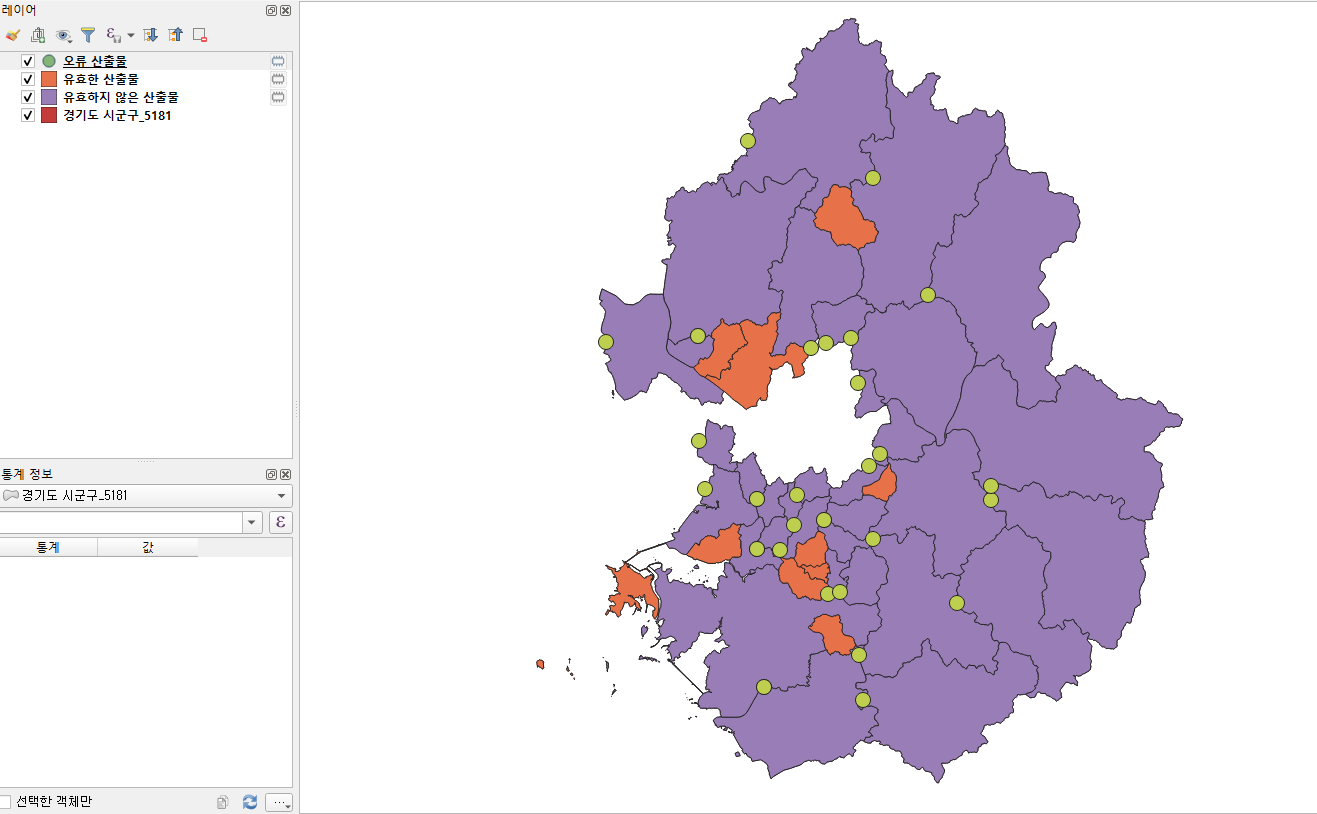Image resolution: width=1317 pixels, height=814 pixels.
Task: Click the green circle symbol of 오류 산출물
Action: pos(49,61)
